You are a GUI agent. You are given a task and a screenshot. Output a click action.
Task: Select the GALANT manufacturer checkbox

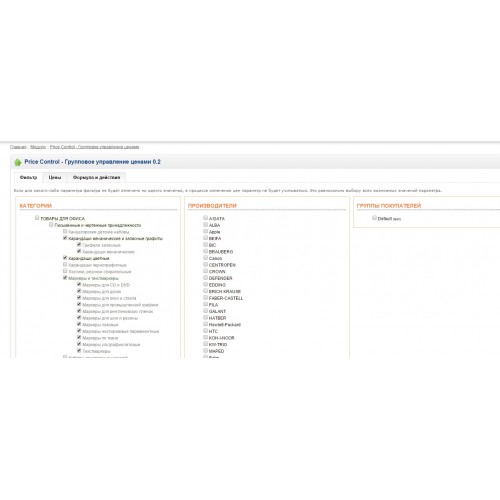click(x=206, y=311)
